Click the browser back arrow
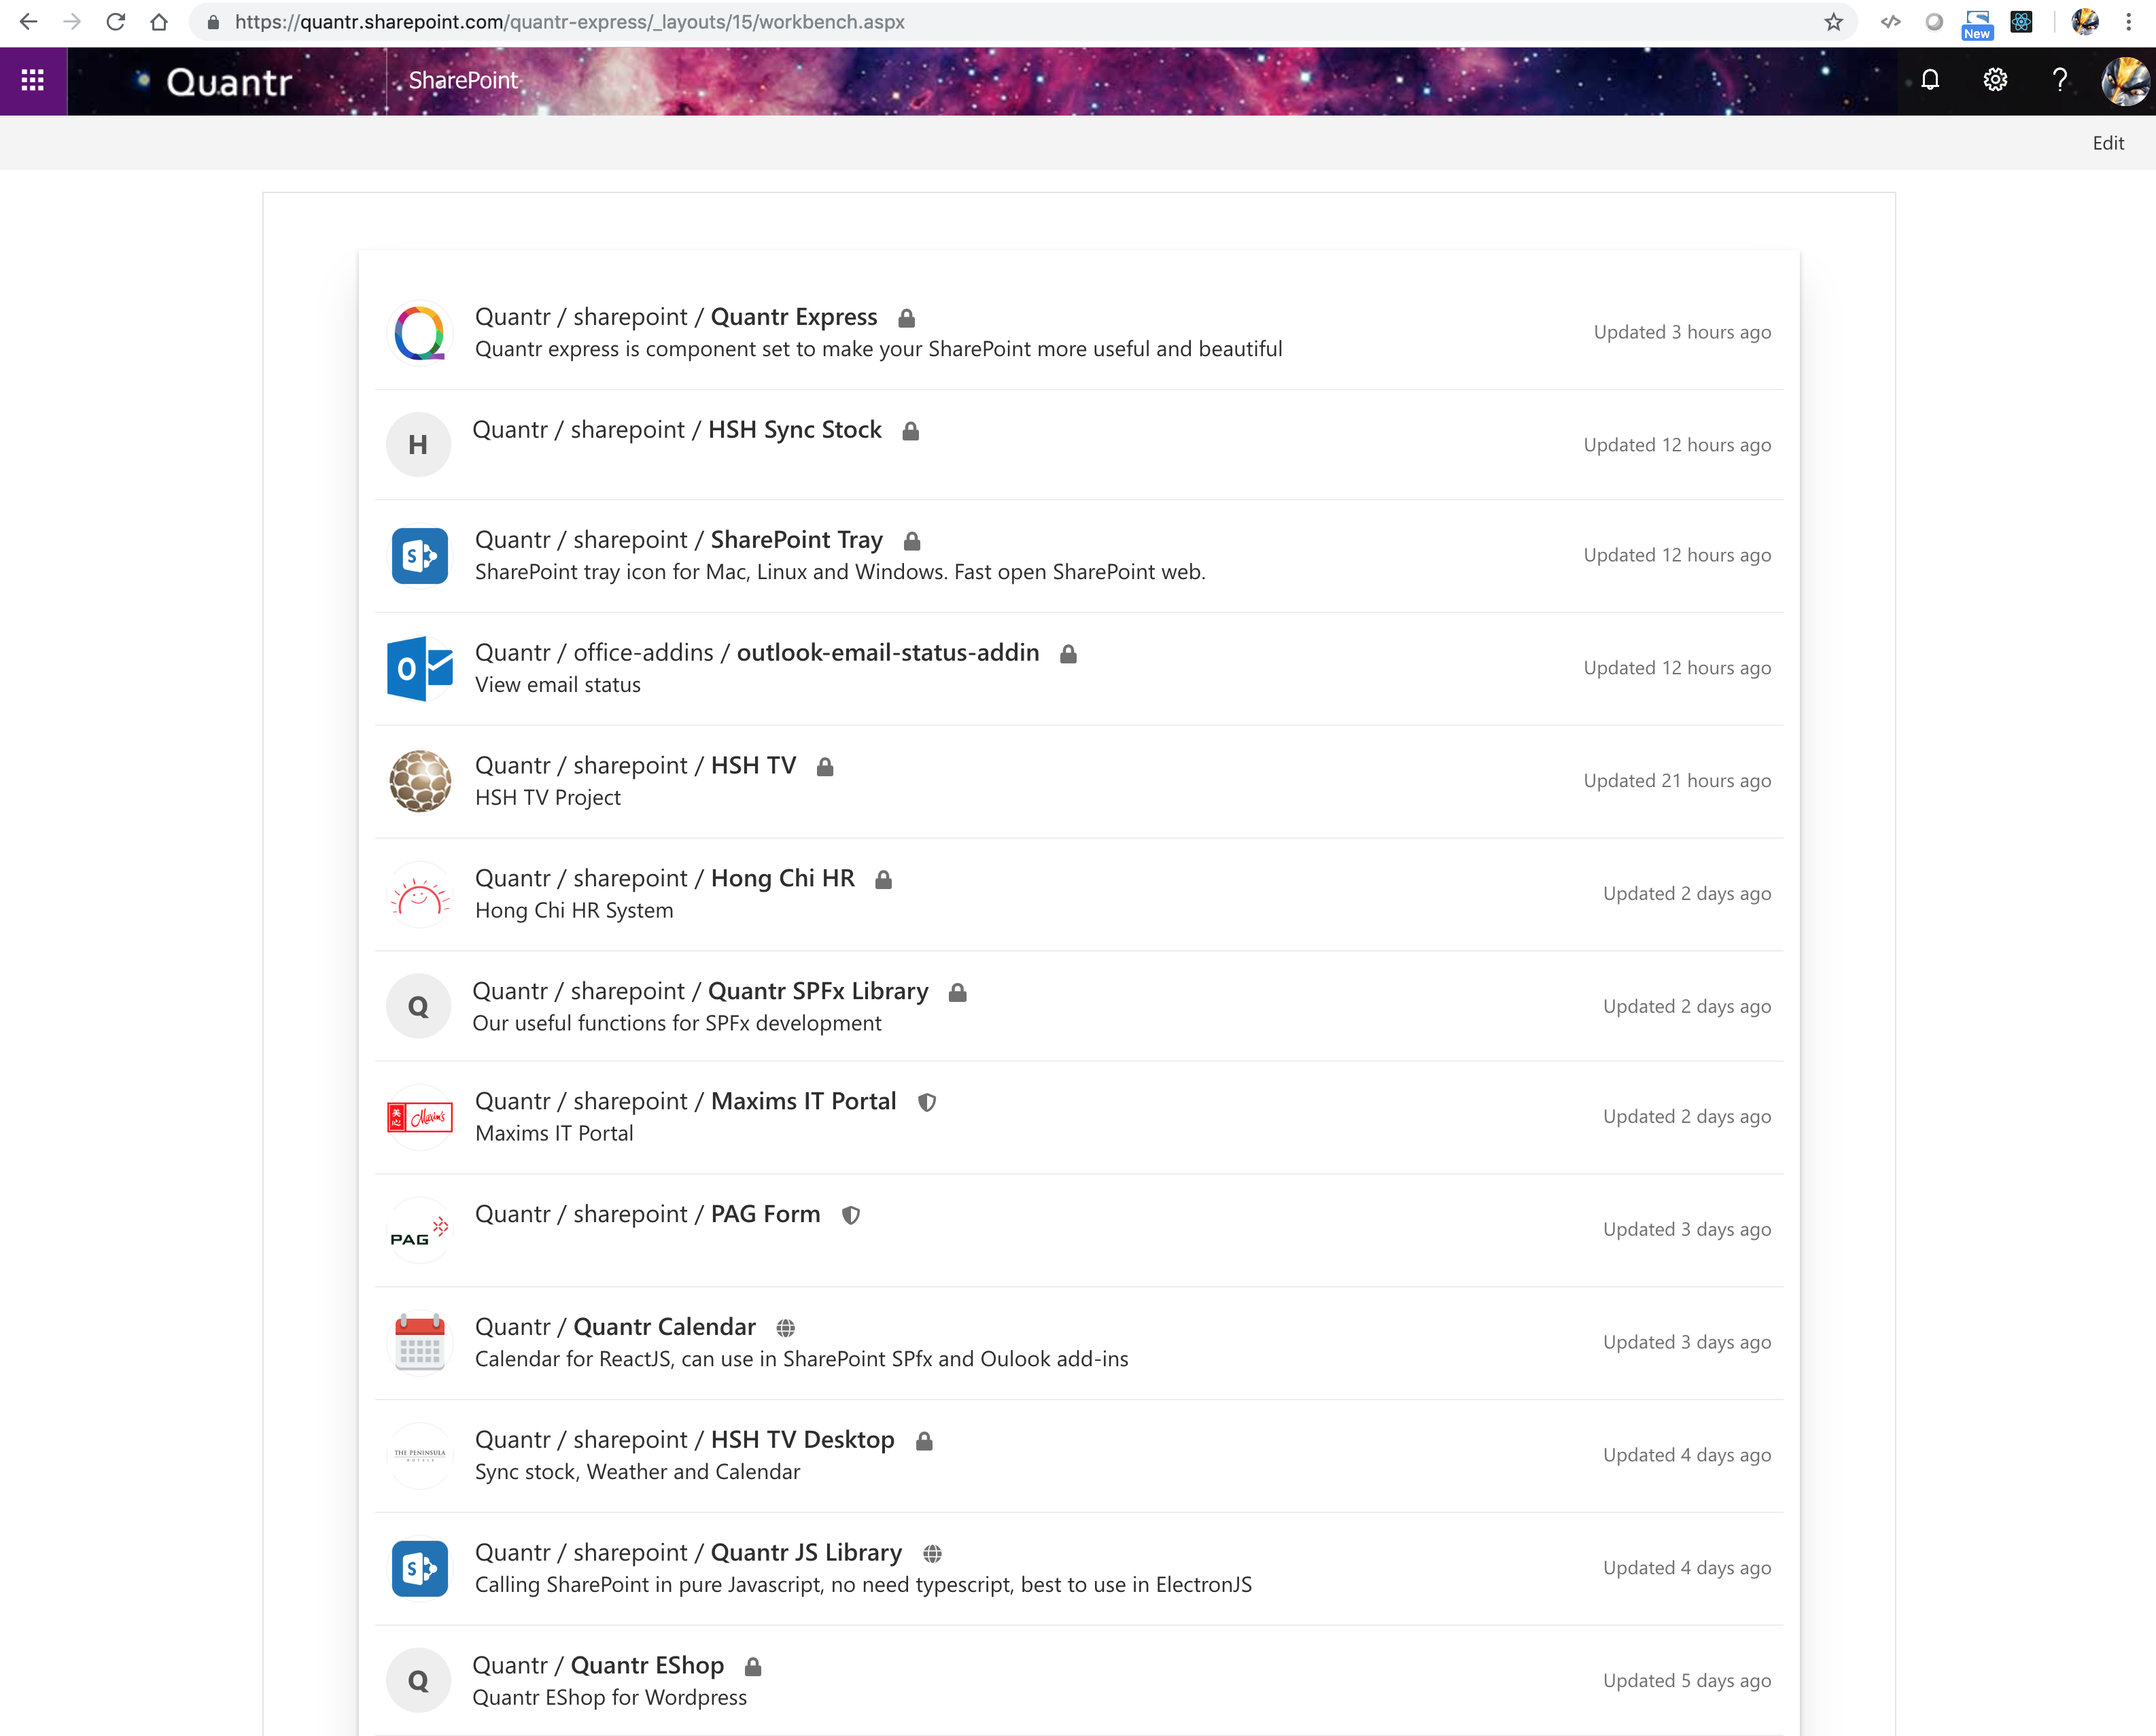2156x1736 pixels. (x=29, y=22)
